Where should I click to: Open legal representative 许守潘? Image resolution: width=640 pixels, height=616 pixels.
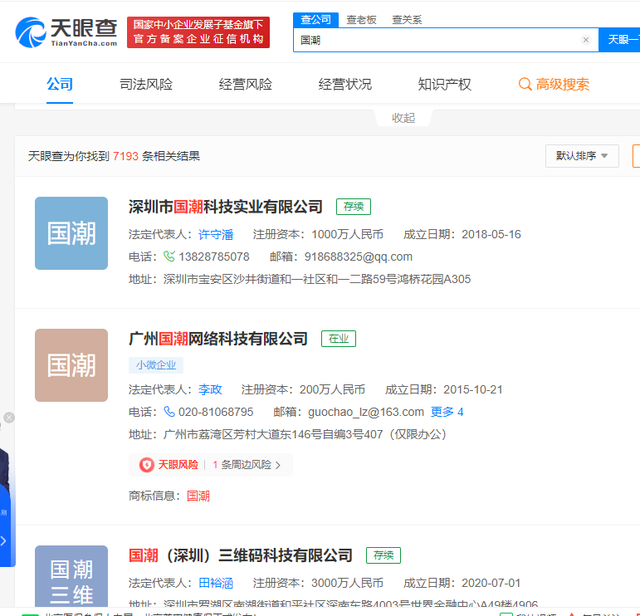tap(216, 234)
